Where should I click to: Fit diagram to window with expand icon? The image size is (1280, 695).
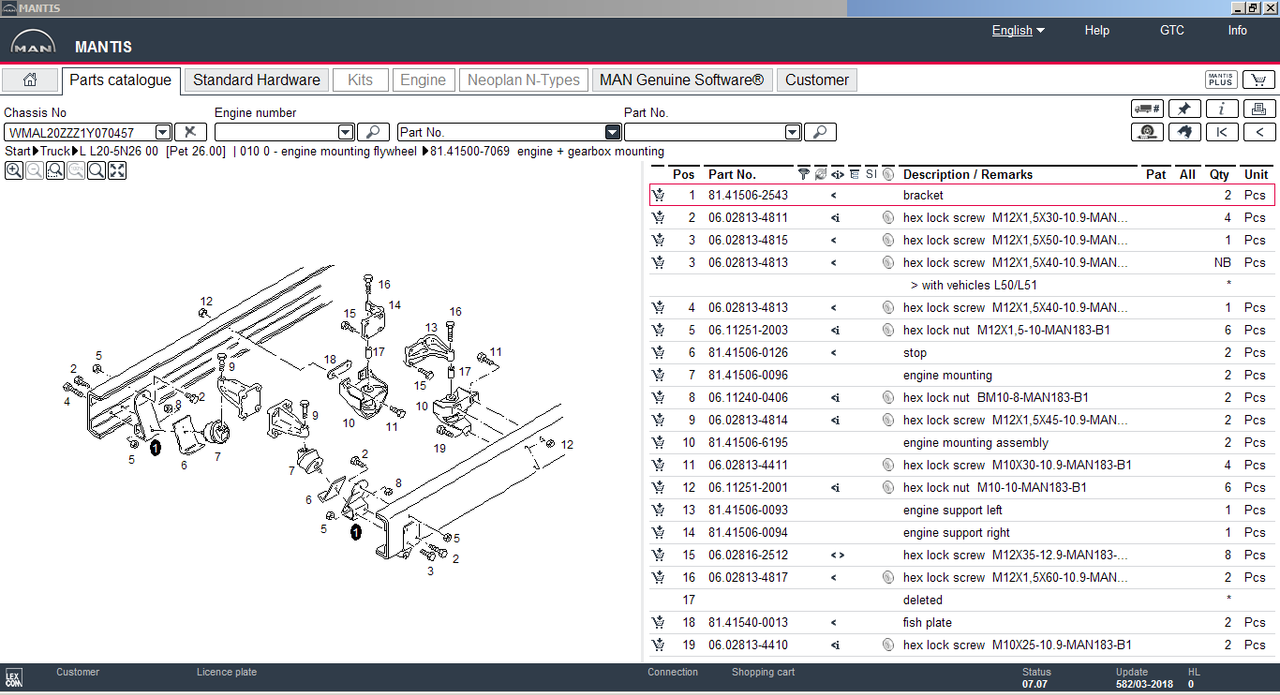[117, 171]
